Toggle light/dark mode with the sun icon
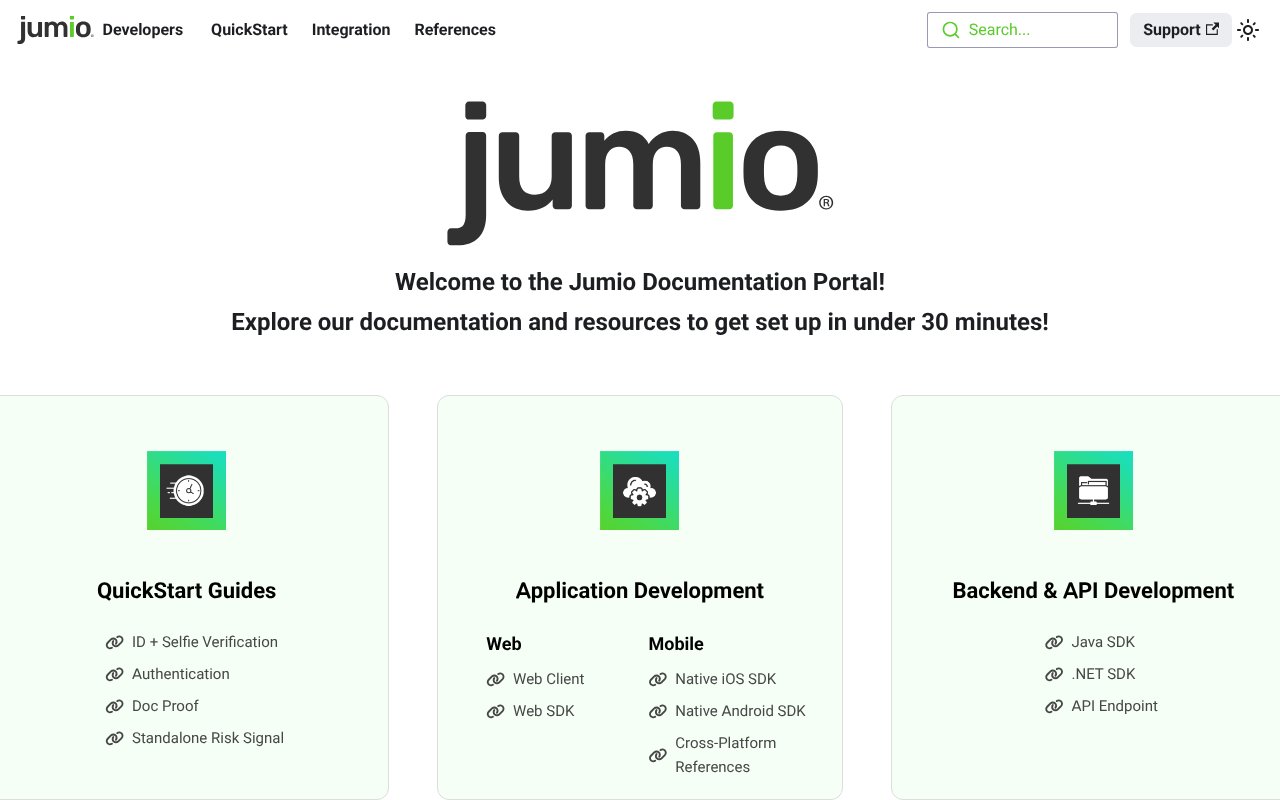Viewport: 1280px width, 800px height. (x=1248, y=30)
